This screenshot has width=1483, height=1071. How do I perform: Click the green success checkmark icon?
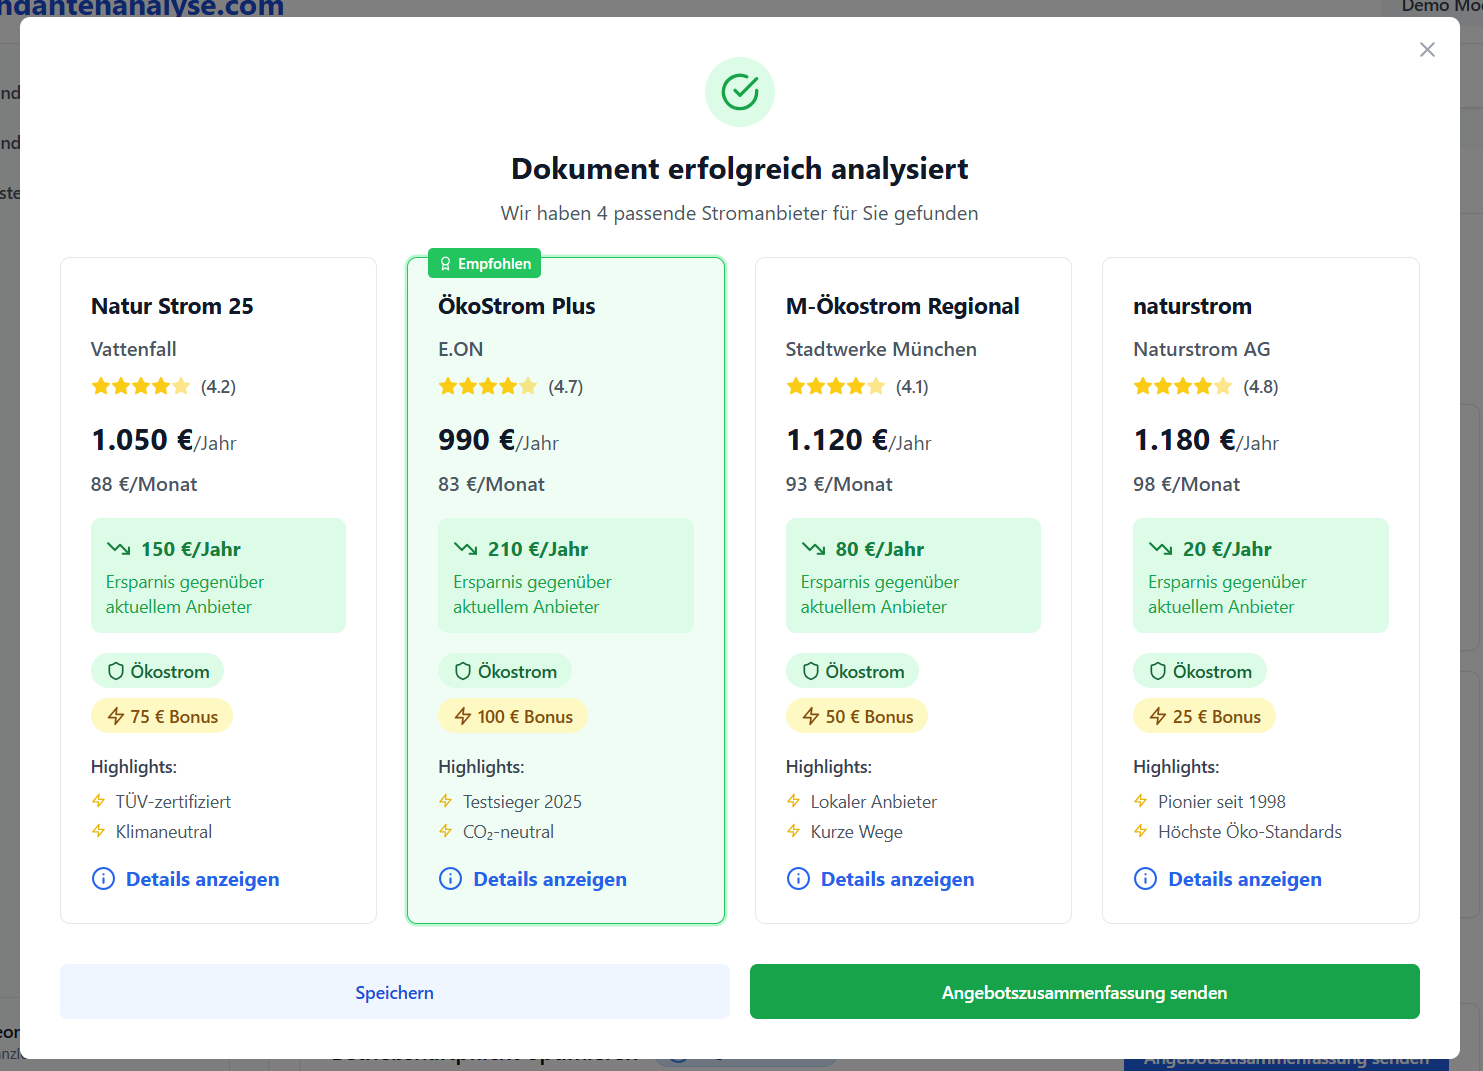pyautogui.click(x=740, y=92)
